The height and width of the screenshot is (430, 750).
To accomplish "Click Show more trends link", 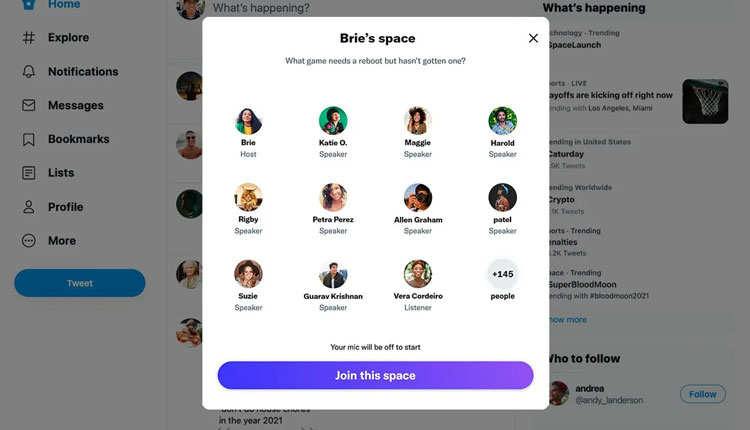I will click(x=568, y=320).
